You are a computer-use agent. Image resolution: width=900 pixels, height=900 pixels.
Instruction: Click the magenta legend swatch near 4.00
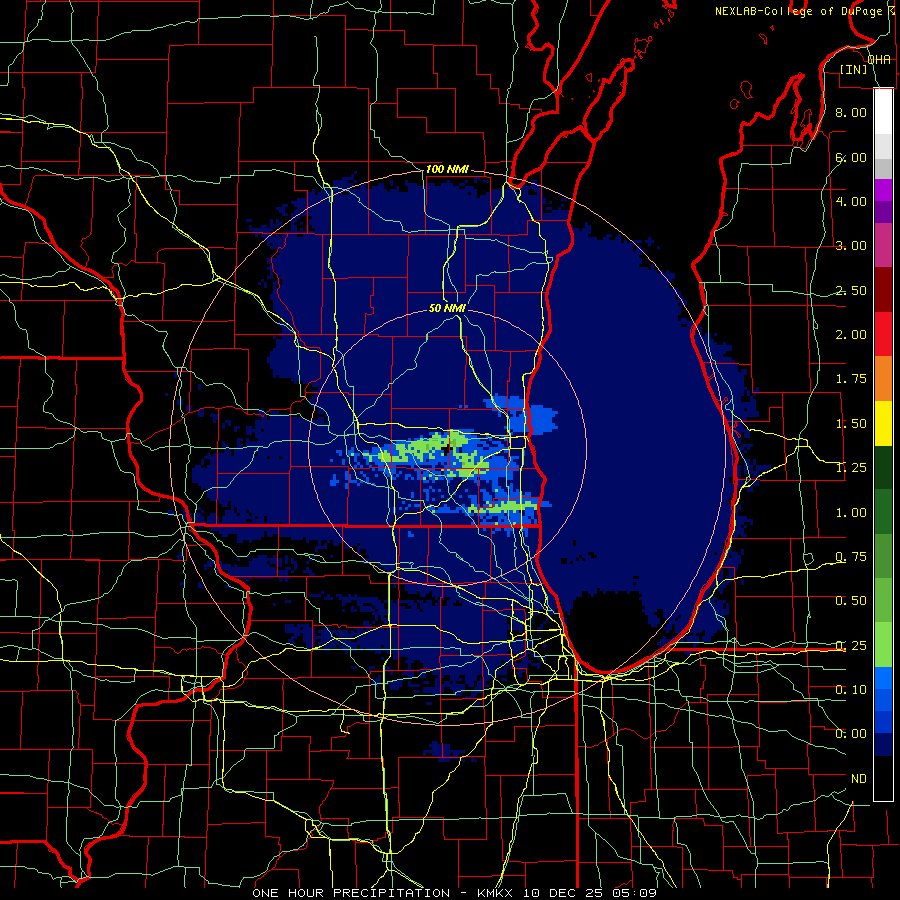tap(883, 190)
